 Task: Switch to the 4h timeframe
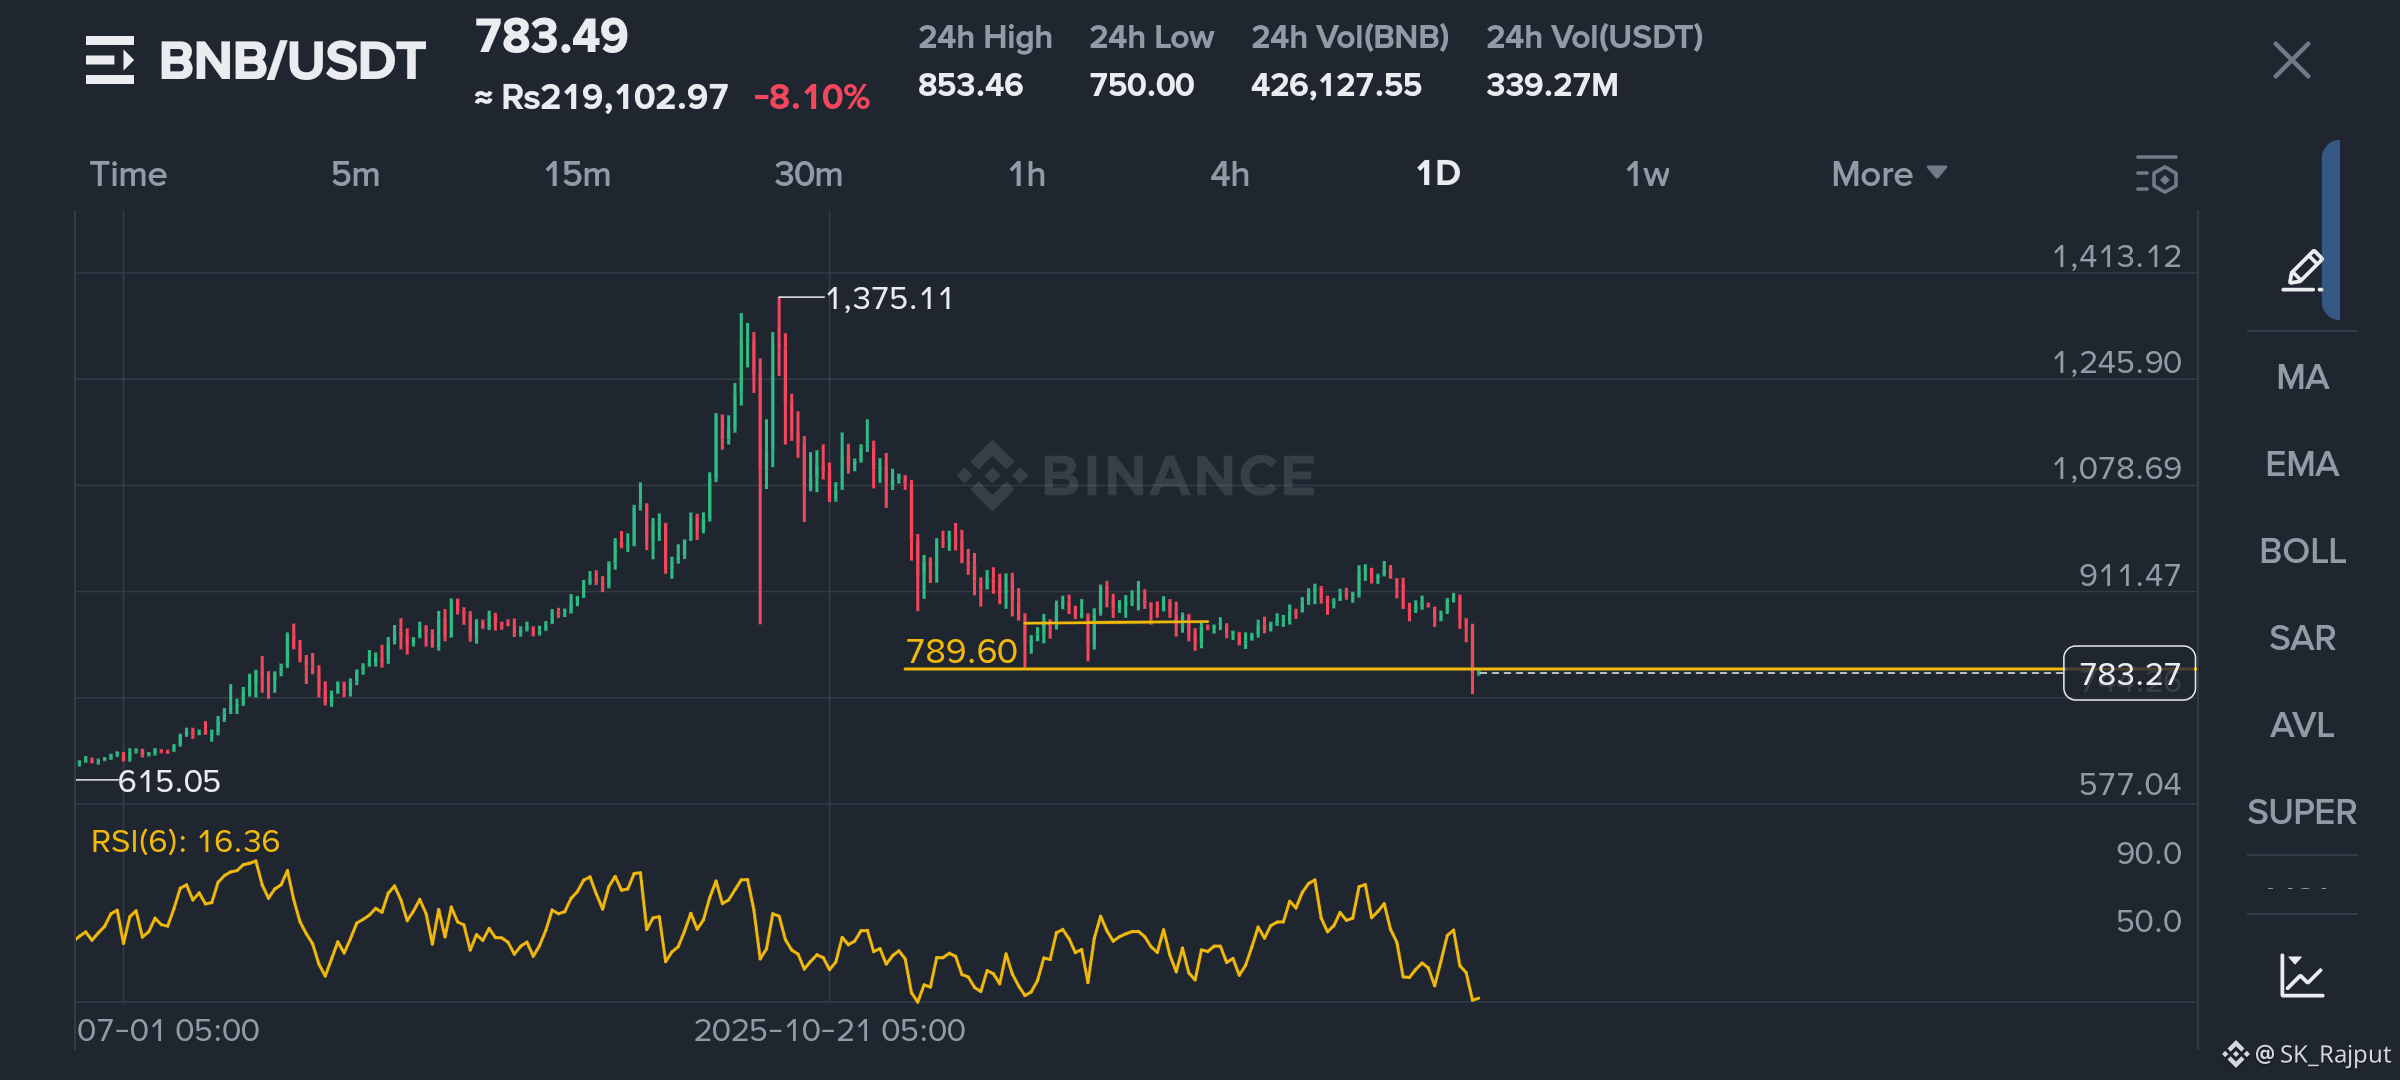[1229, 174]
